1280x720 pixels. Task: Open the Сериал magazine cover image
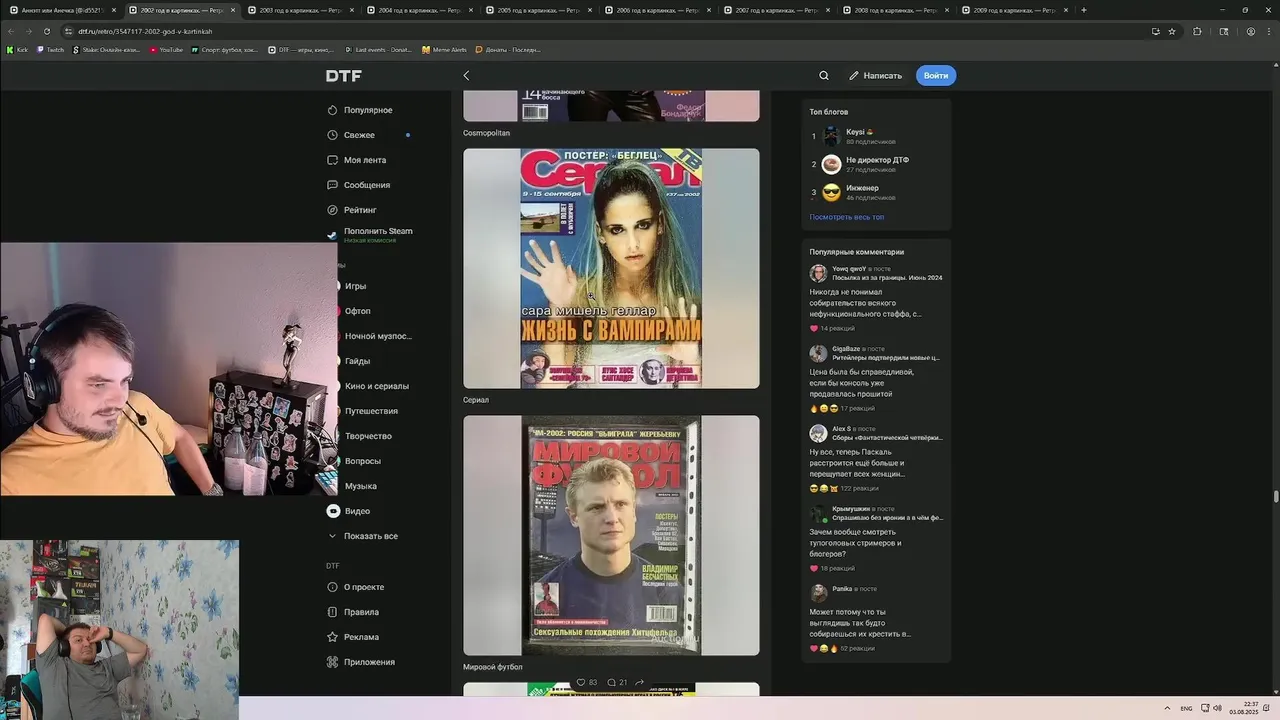point(611,268)
